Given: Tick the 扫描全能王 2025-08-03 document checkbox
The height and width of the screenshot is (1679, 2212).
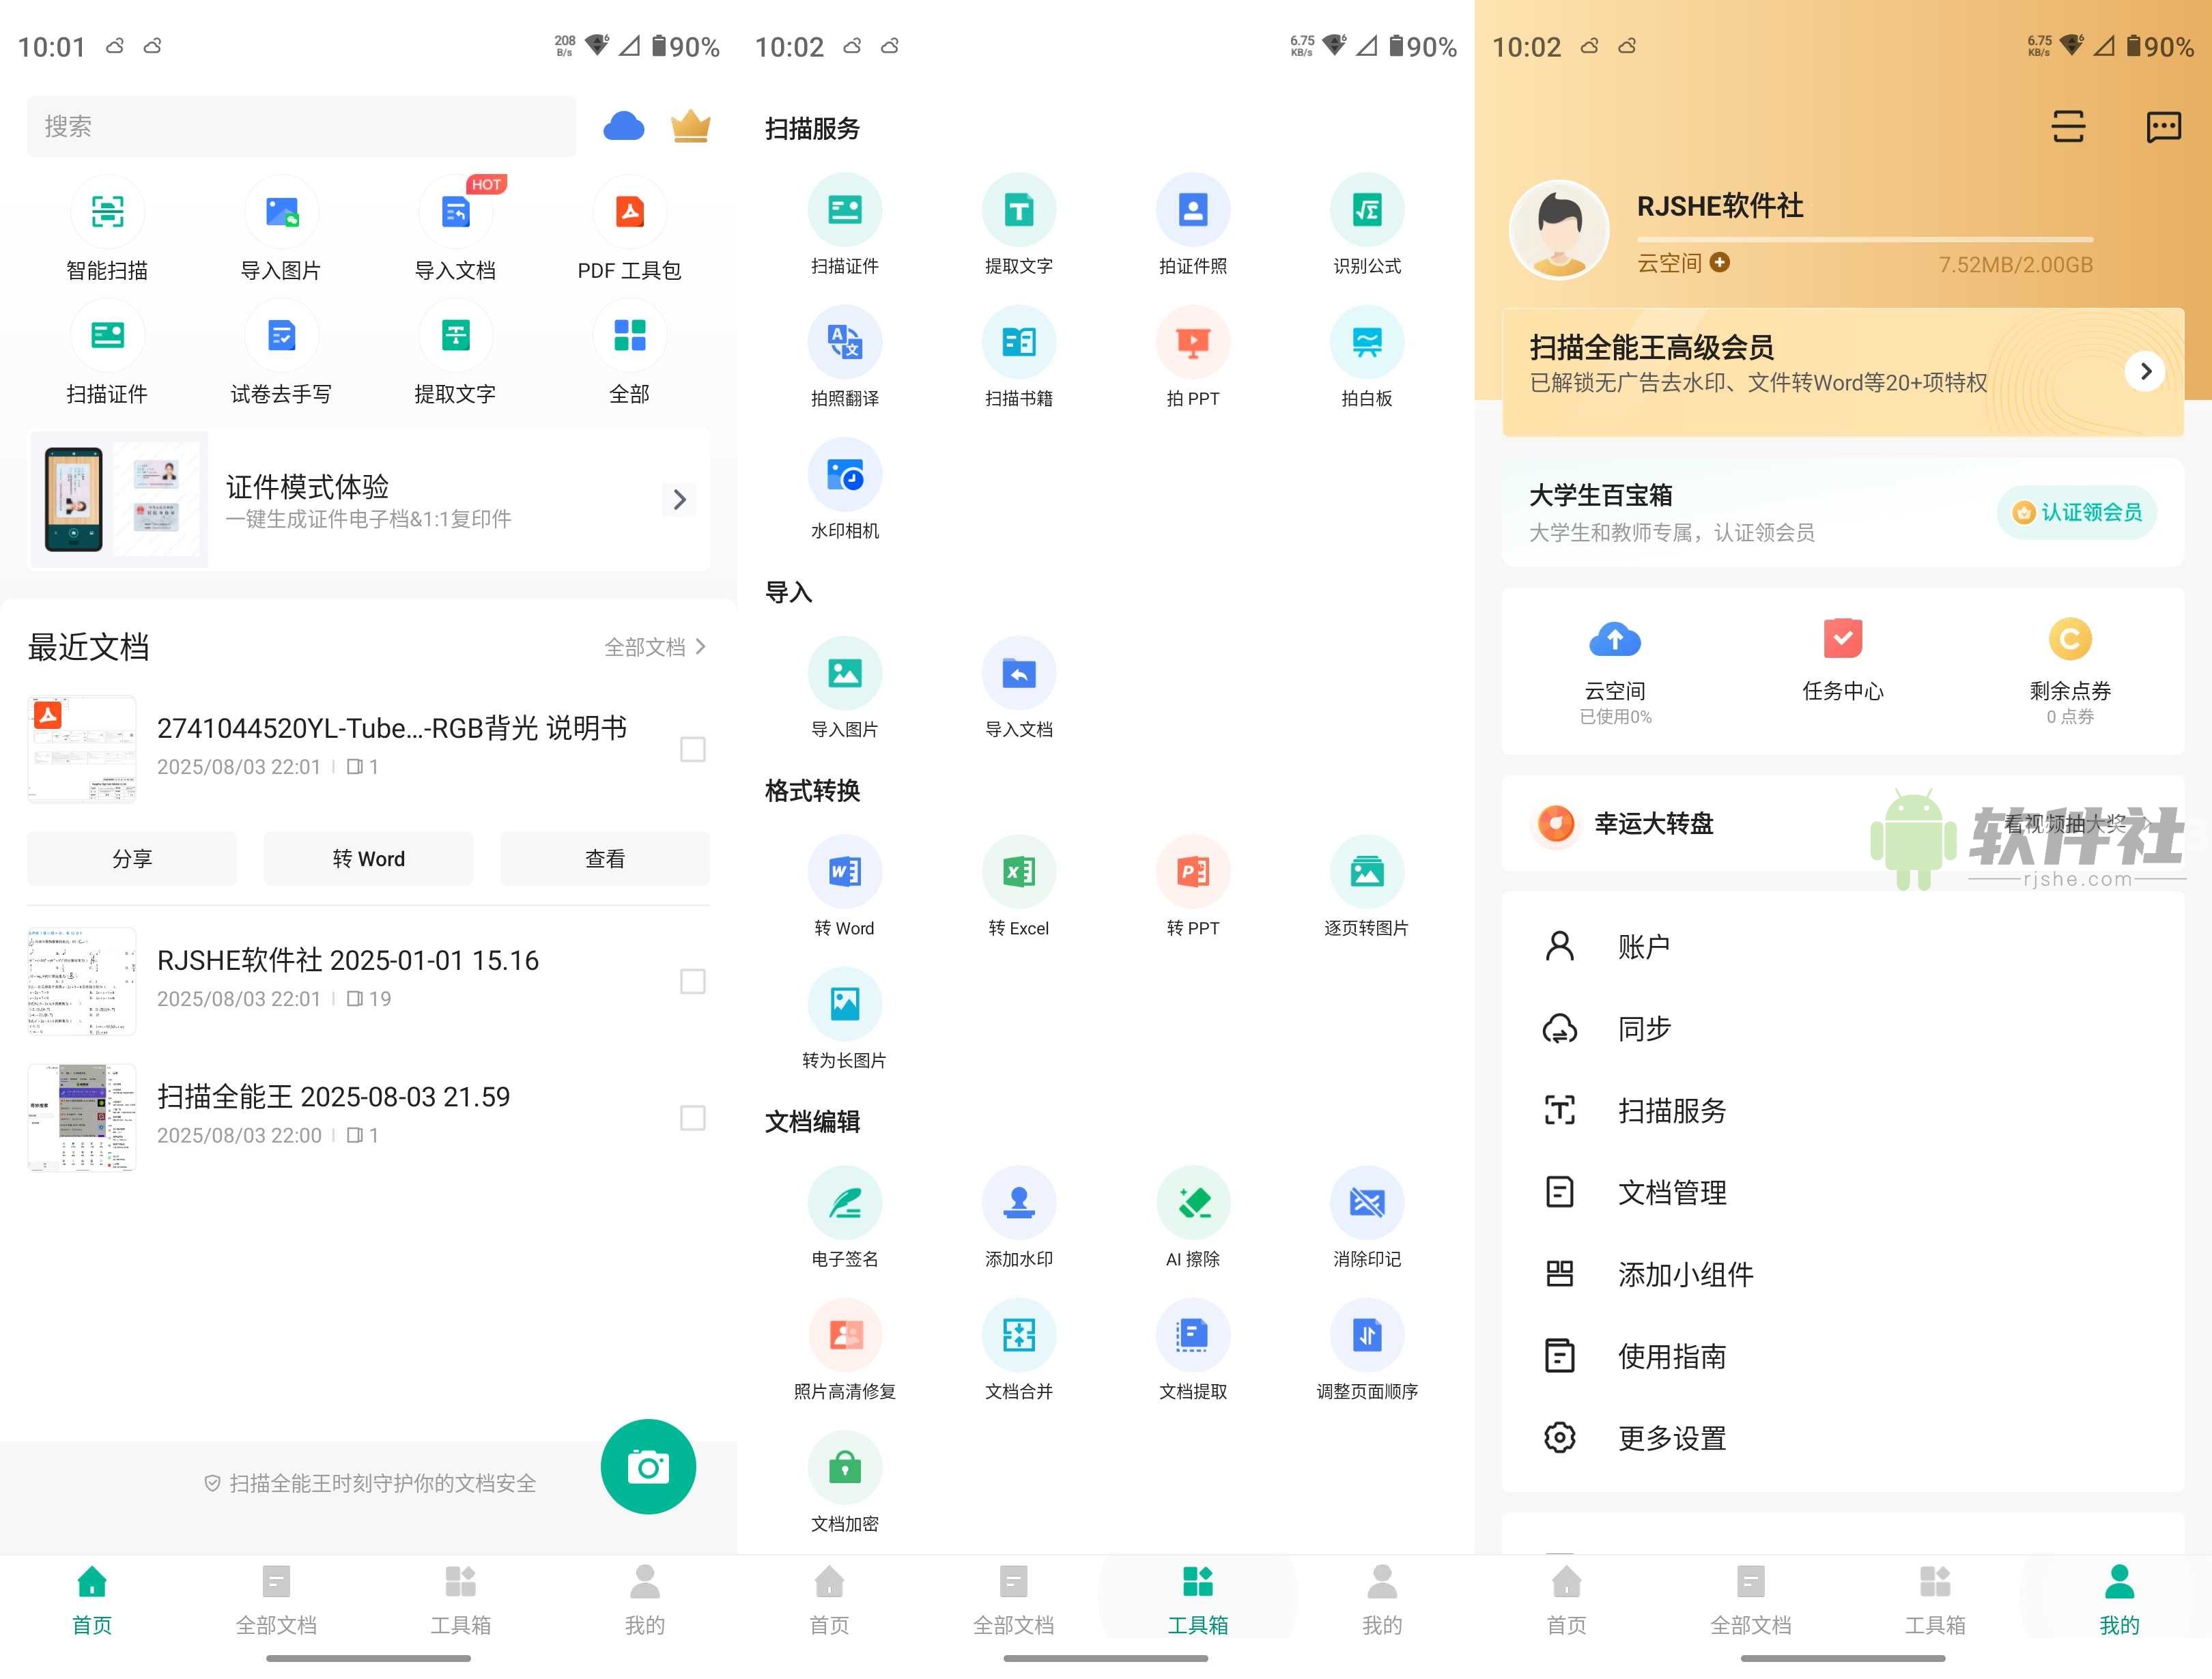Looking at the screenshot, I should click(693, 1119).
